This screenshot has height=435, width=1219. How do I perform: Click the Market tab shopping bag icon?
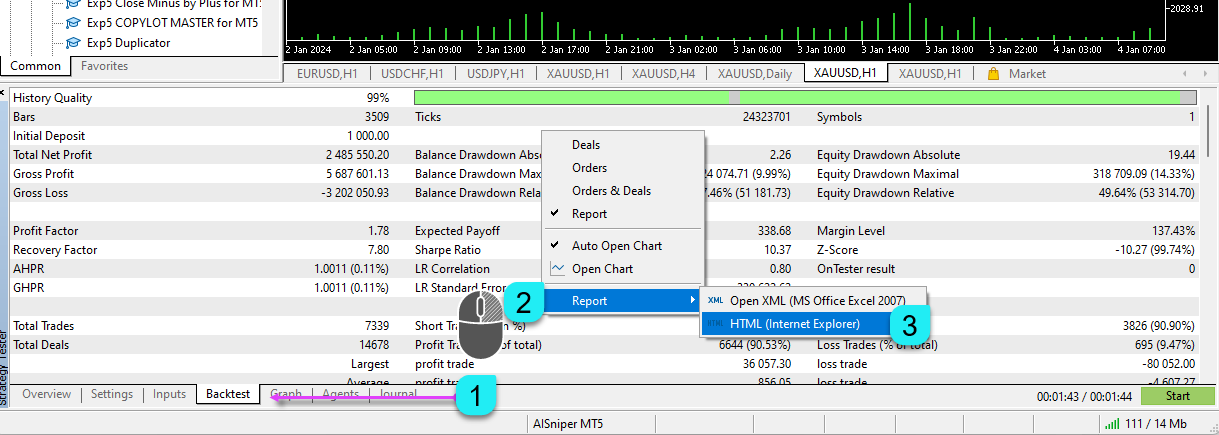993,74
